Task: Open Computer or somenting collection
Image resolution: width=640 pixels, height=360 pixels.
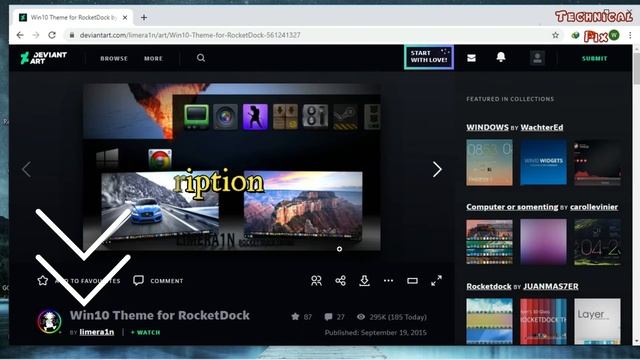Action: [512, 207]
